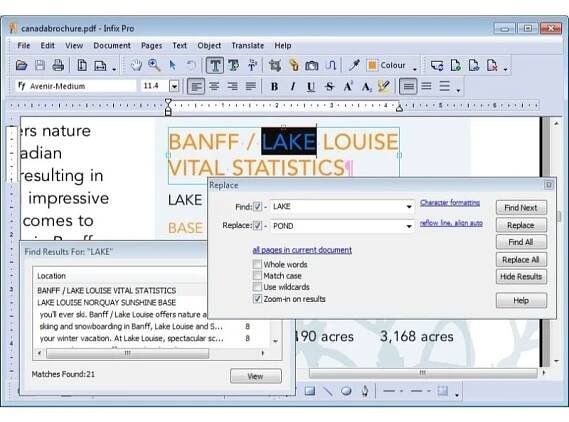Open the Character formatting link
The width and height of the screenshot is (569, 422).
(450, 202)
